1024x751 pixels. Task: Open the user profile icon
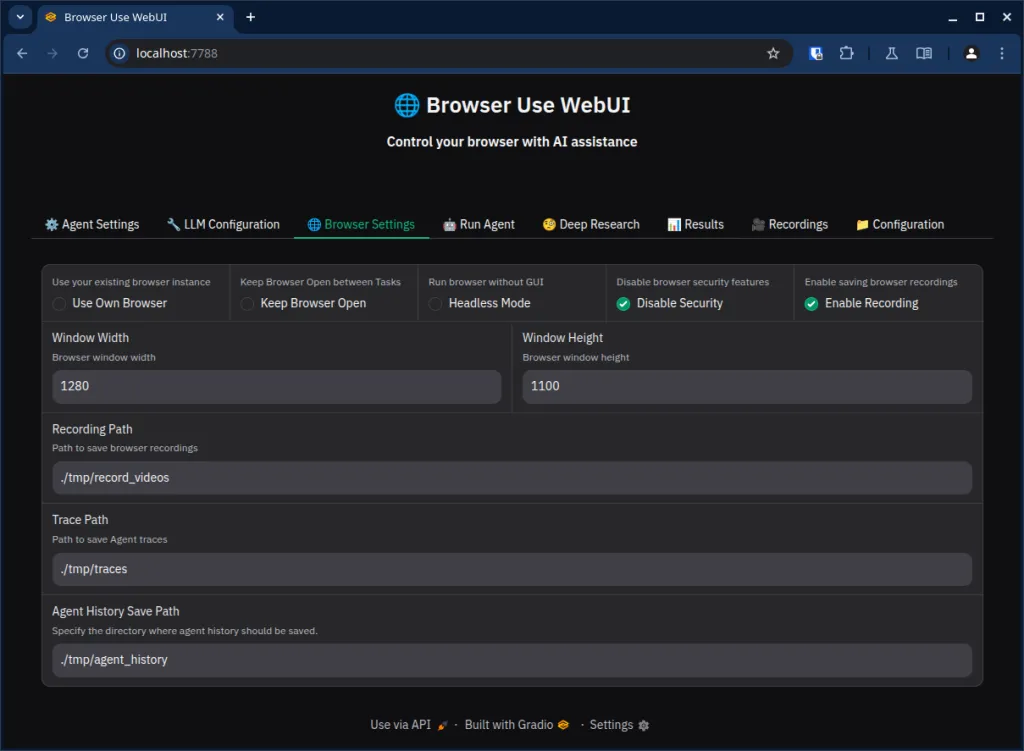[971, 54]
